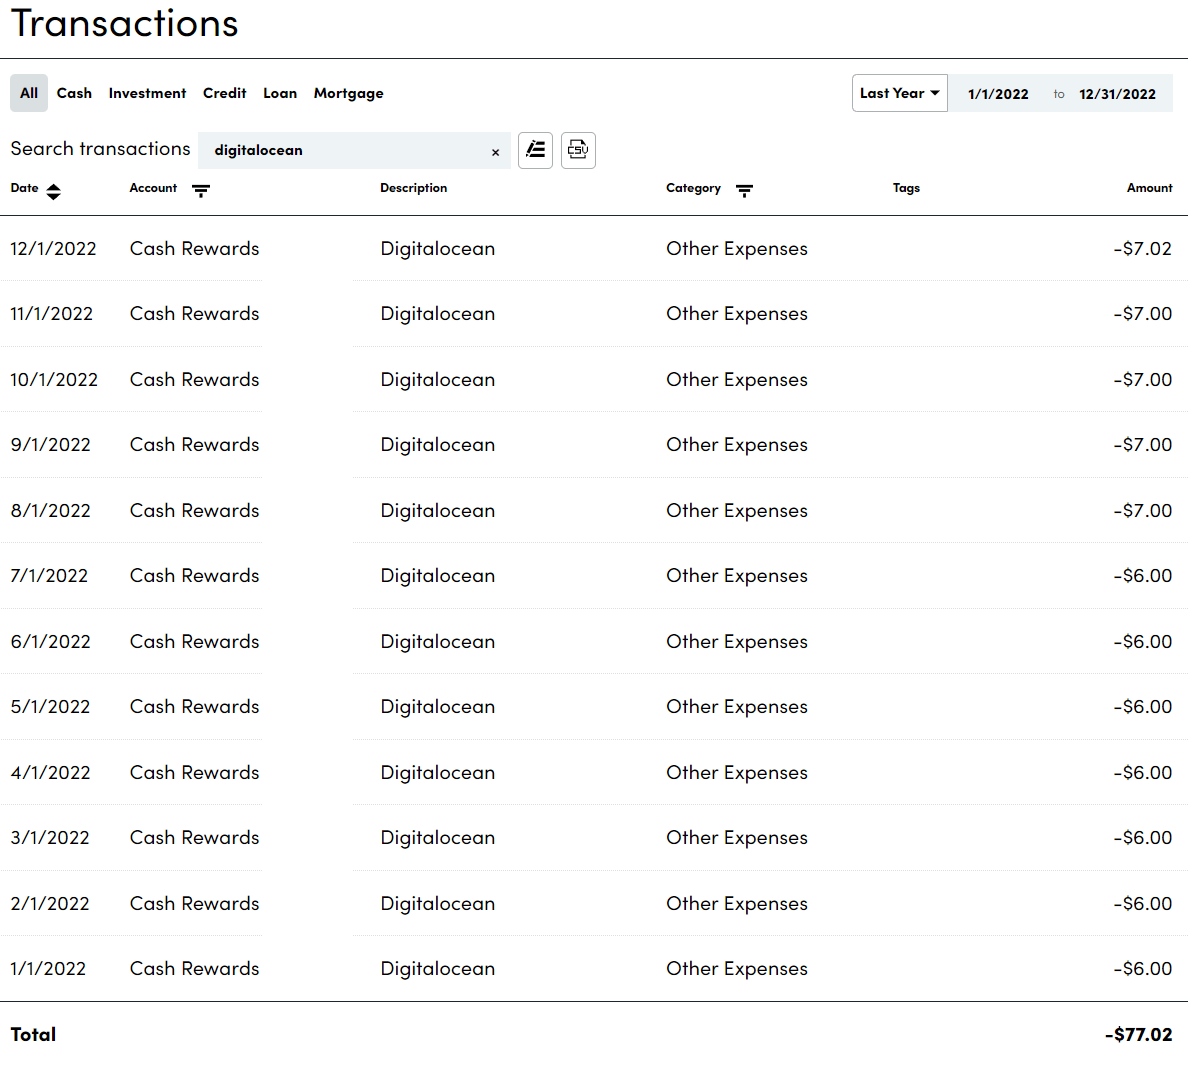Click Cash Rewards account for 3/1/2022
This screenshot has width=1193, height=1066.
click(194, 838)
